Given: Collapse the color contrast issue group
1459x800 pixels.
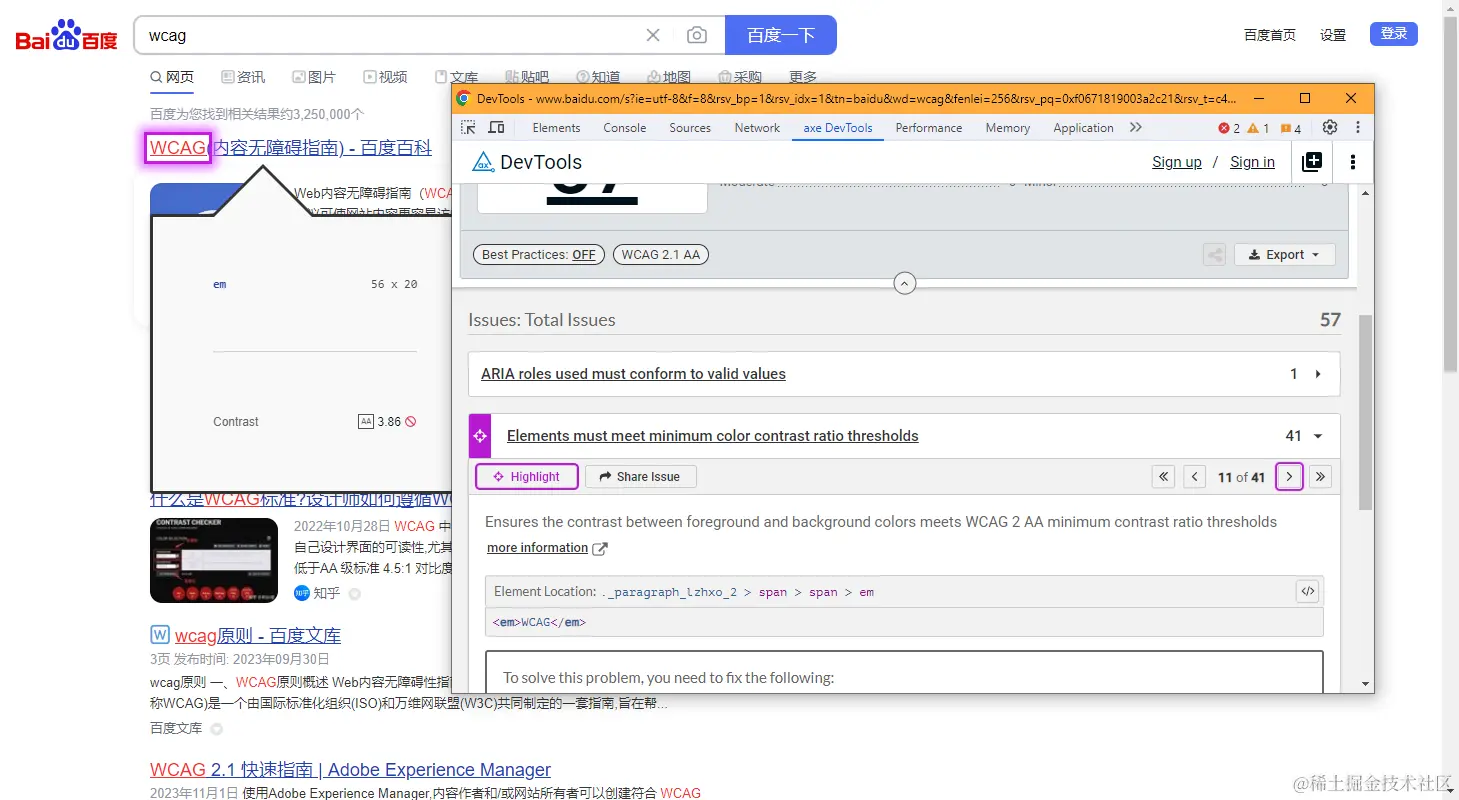Looking at the screenshot, I should click(x=1318, y=436).
